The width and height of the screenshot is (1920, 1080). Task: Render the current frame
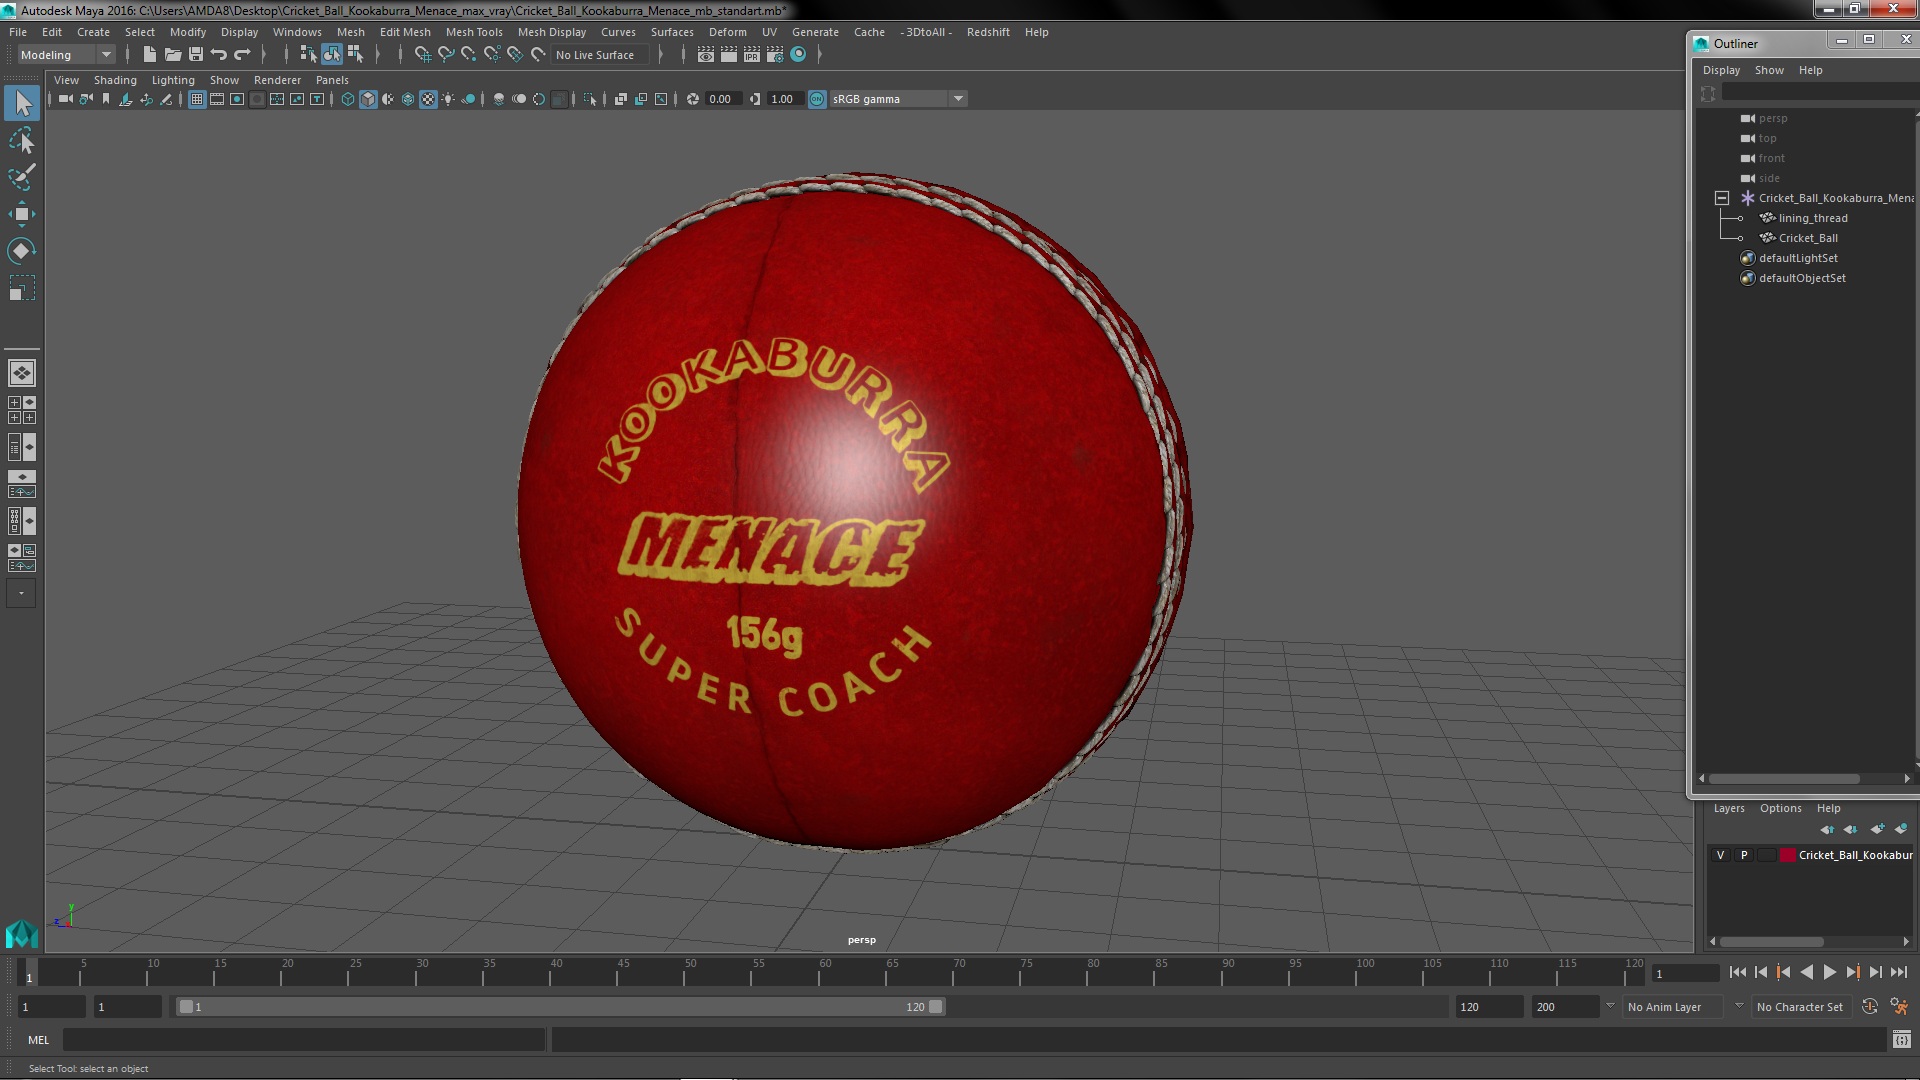729,55
